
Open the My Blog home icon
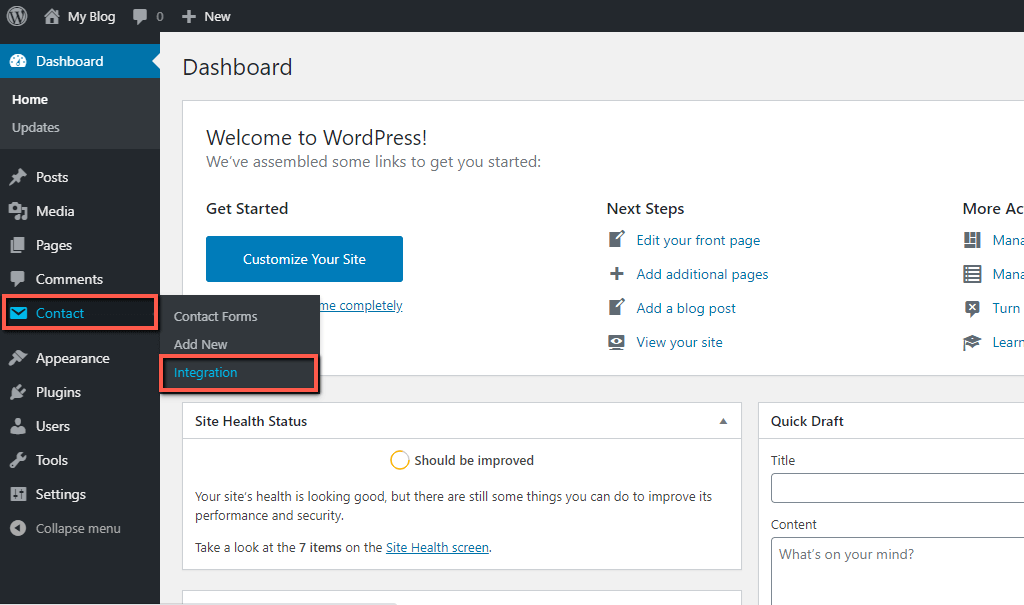(52, 16)
